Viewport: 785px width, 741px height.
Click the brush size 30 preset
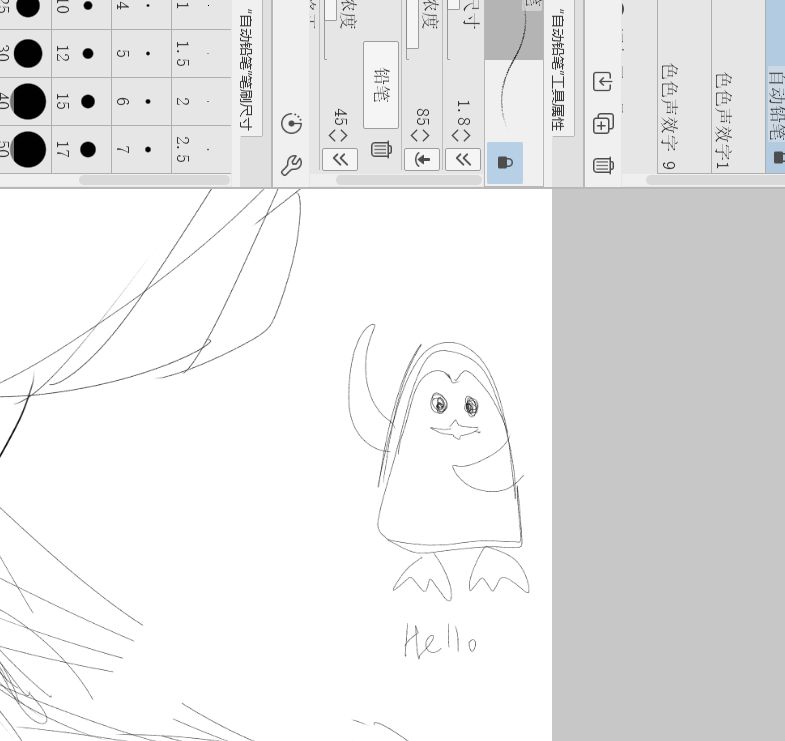click(25, 53)
